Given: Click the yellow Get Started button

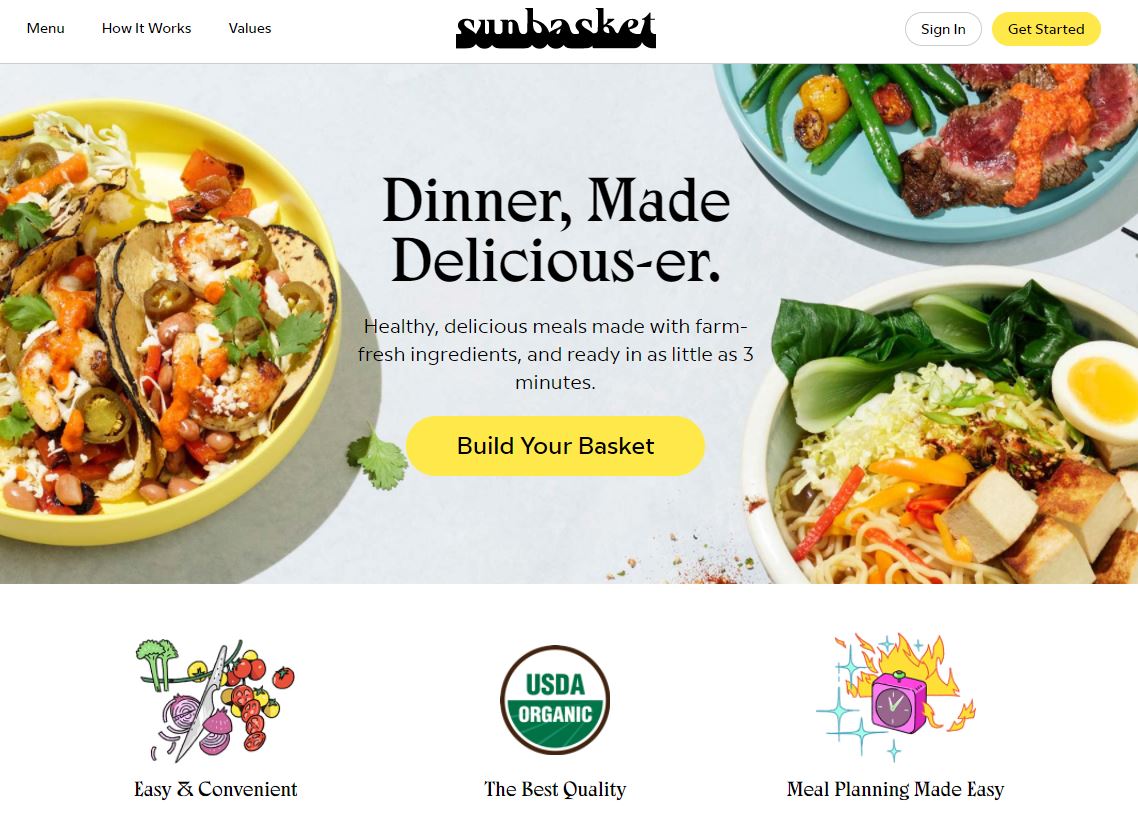Looking at the screenshot, I should pos(1046,29).
